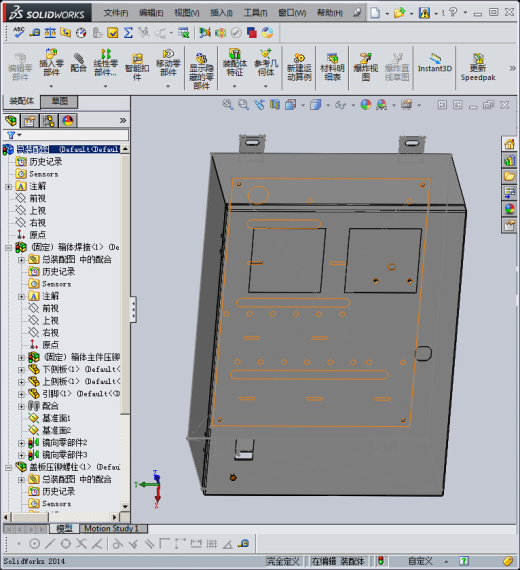Open the filter dropdown in feature tree
520x570 pixels.
[x=20, y=135]
